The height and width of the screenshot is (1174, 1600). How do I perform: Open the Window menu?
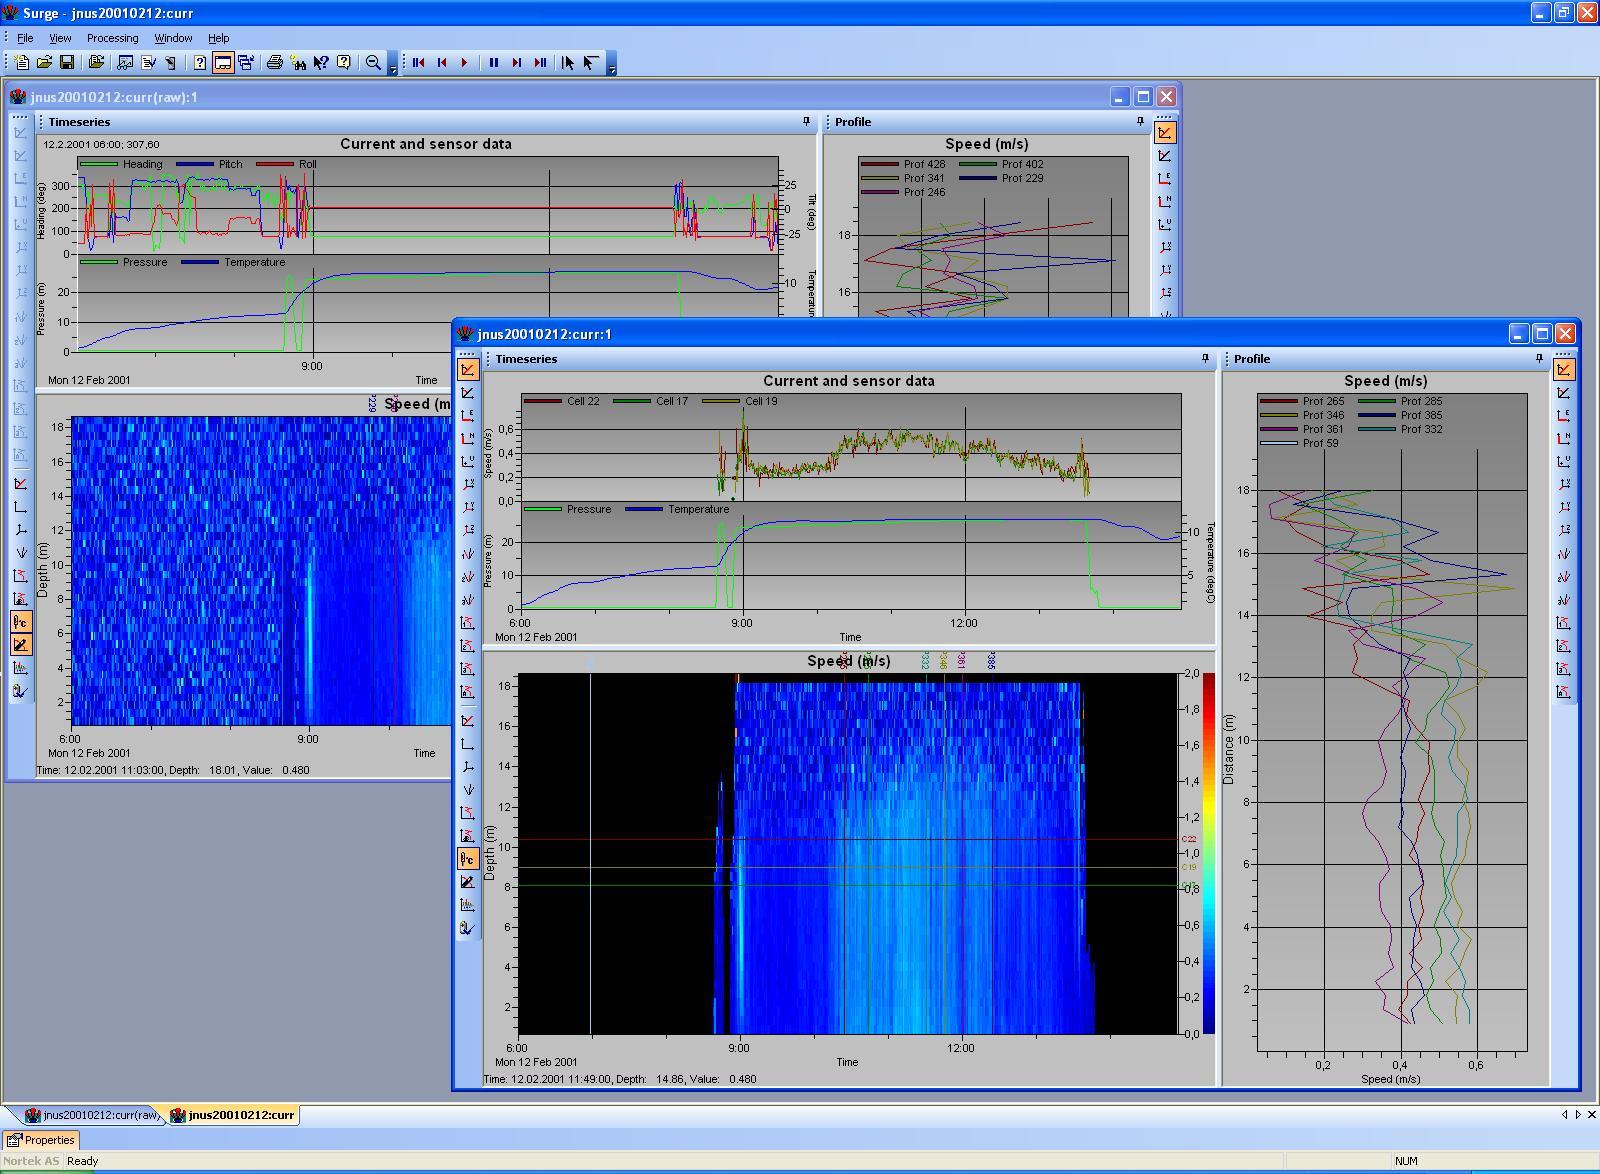[173, 38]
